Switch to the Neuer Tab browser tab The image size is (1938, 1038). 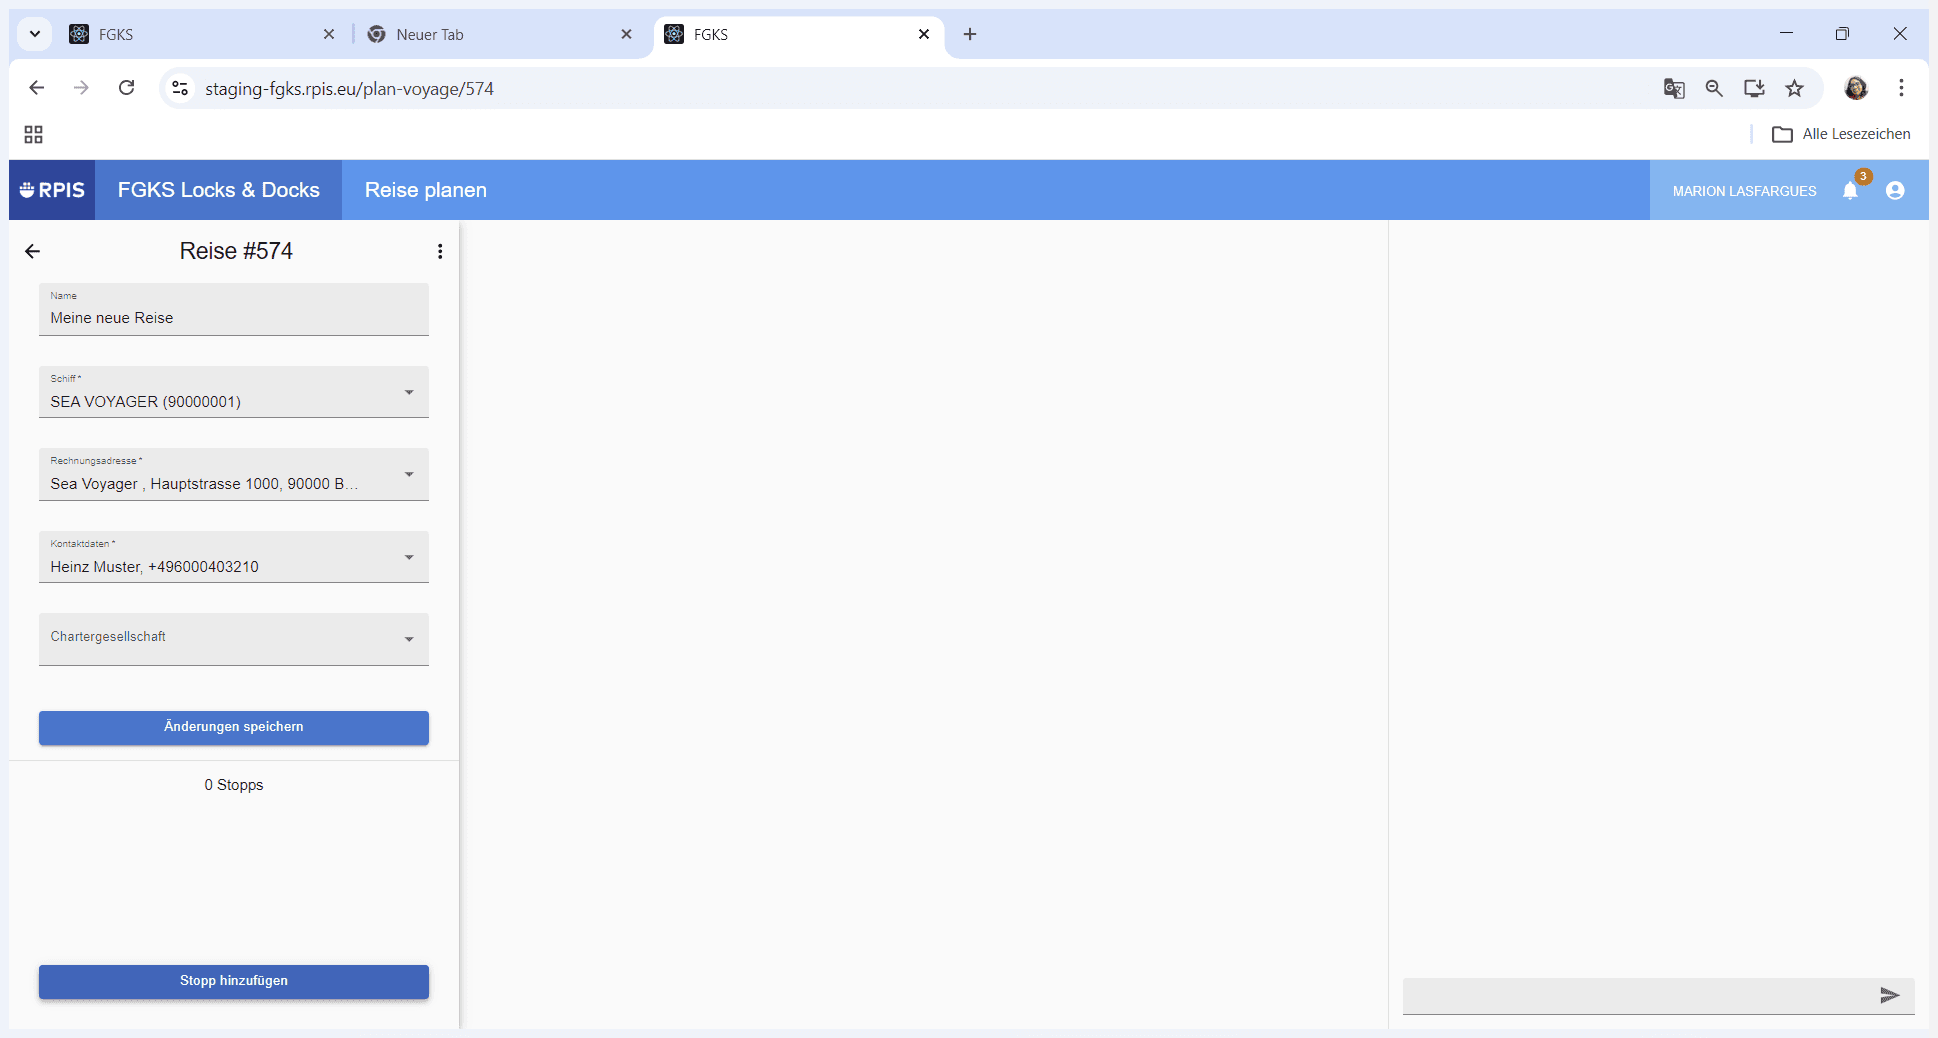tap(500, 34)
